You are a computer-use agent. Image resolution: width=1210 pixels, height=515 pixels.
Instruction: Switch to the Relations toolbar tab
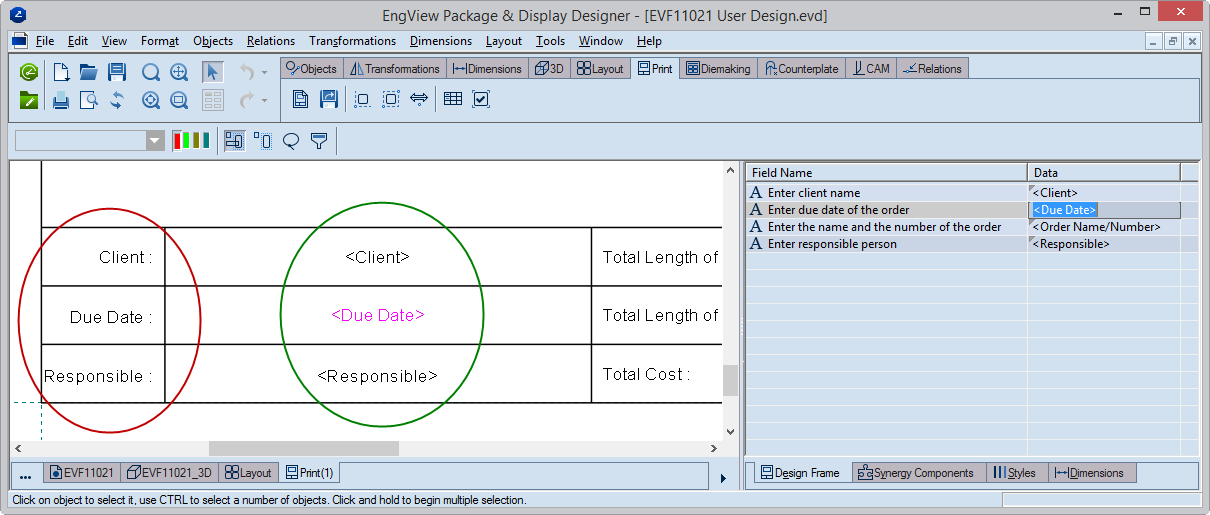(932, 69)
